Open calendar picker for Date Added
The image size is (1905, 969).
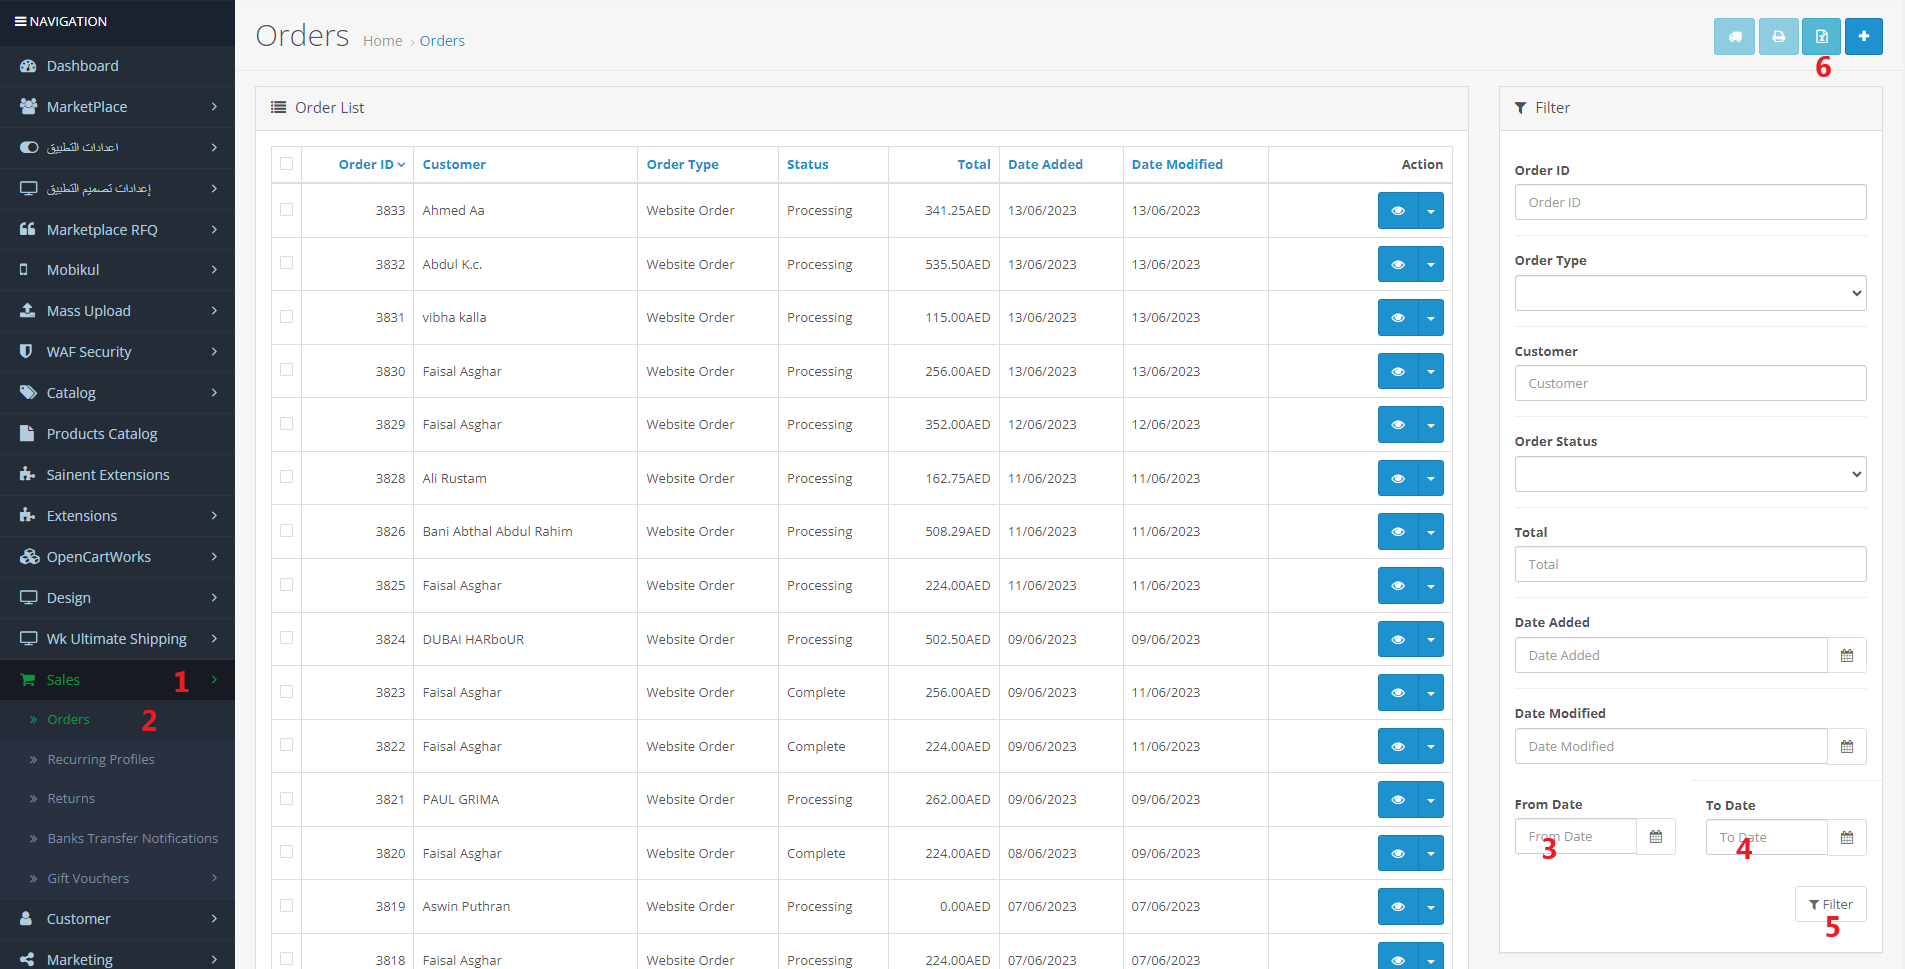tap(1846, 655)
